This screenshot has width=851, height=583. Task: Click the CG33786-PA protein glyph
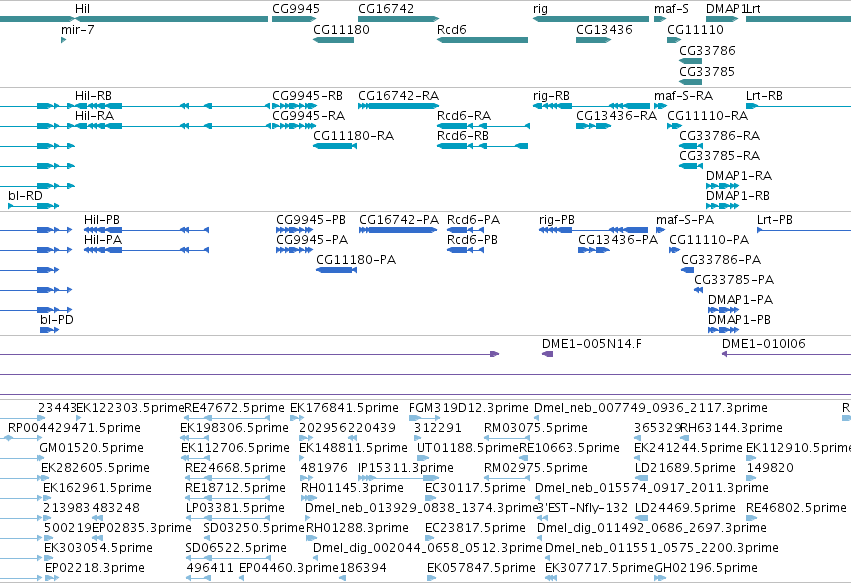tap(688, 270)
